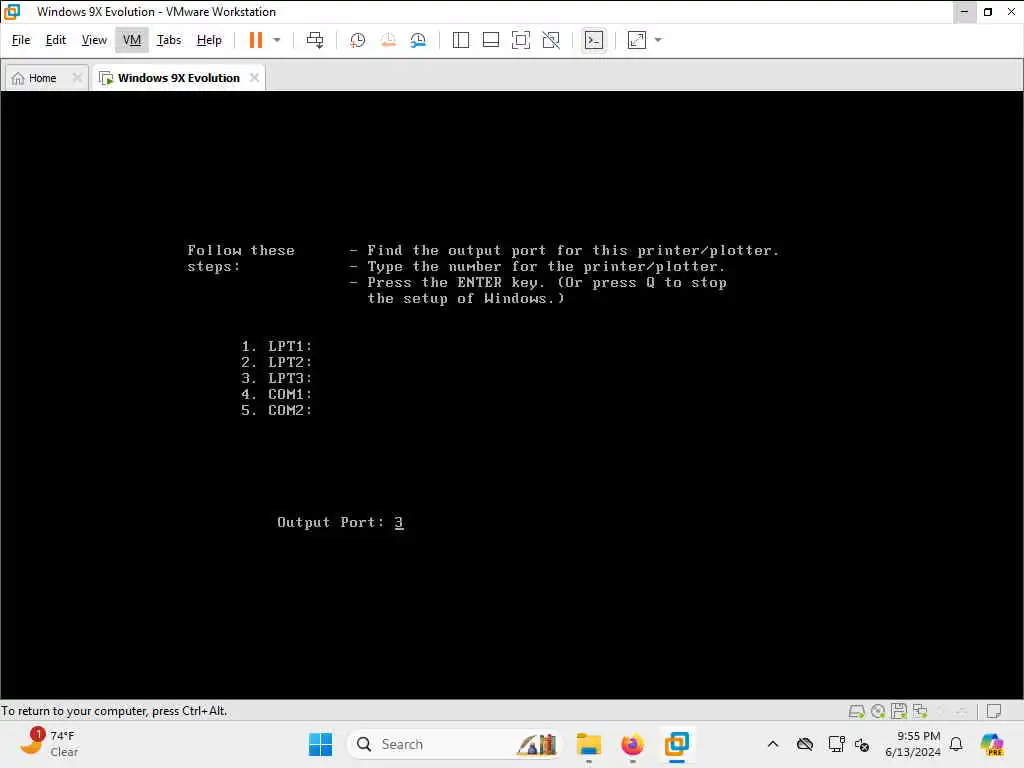Open the Help menu
Viewport: 1024px width, 768px height.
coord(209,40)
